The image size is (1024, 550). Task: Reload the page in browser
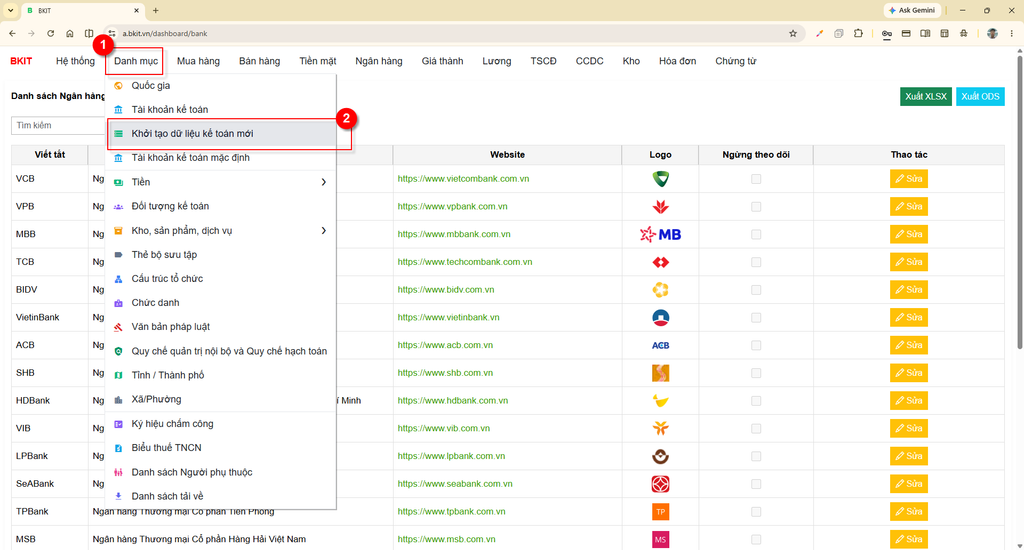click(50, 33)
